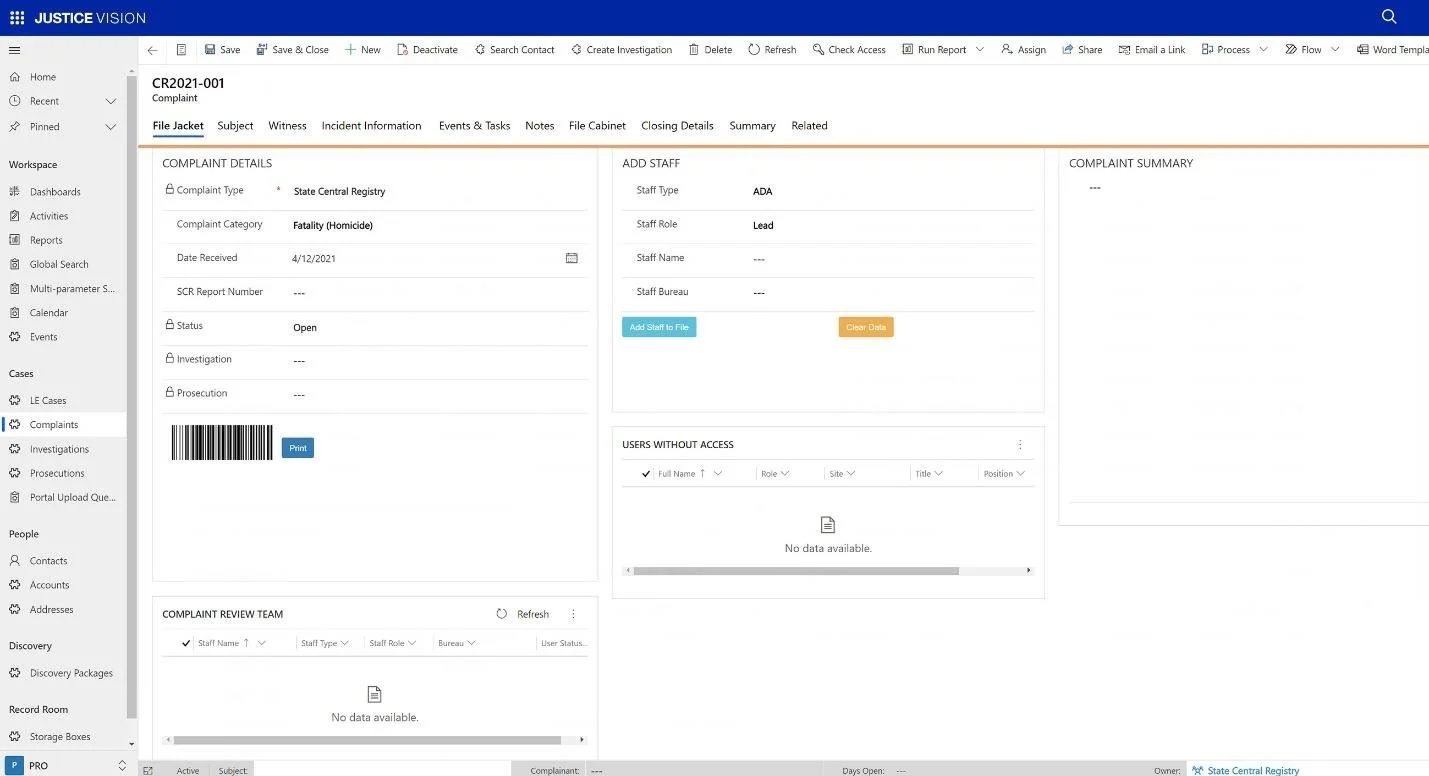Image resolution: width=1429 pixels, height=776 pixels.
Task: Click the Staff Name field
Action: click(x=890, y=259)
